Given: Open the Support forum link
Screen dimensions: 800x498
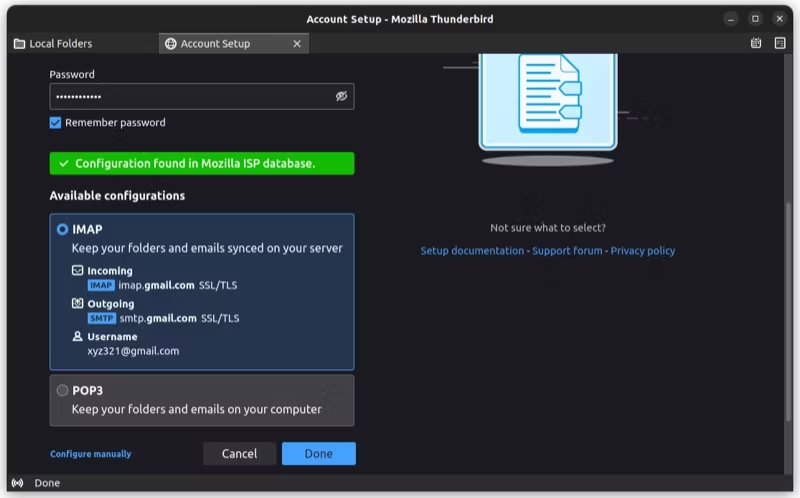Looking at the screenshot, I should (x=567, y=251).
